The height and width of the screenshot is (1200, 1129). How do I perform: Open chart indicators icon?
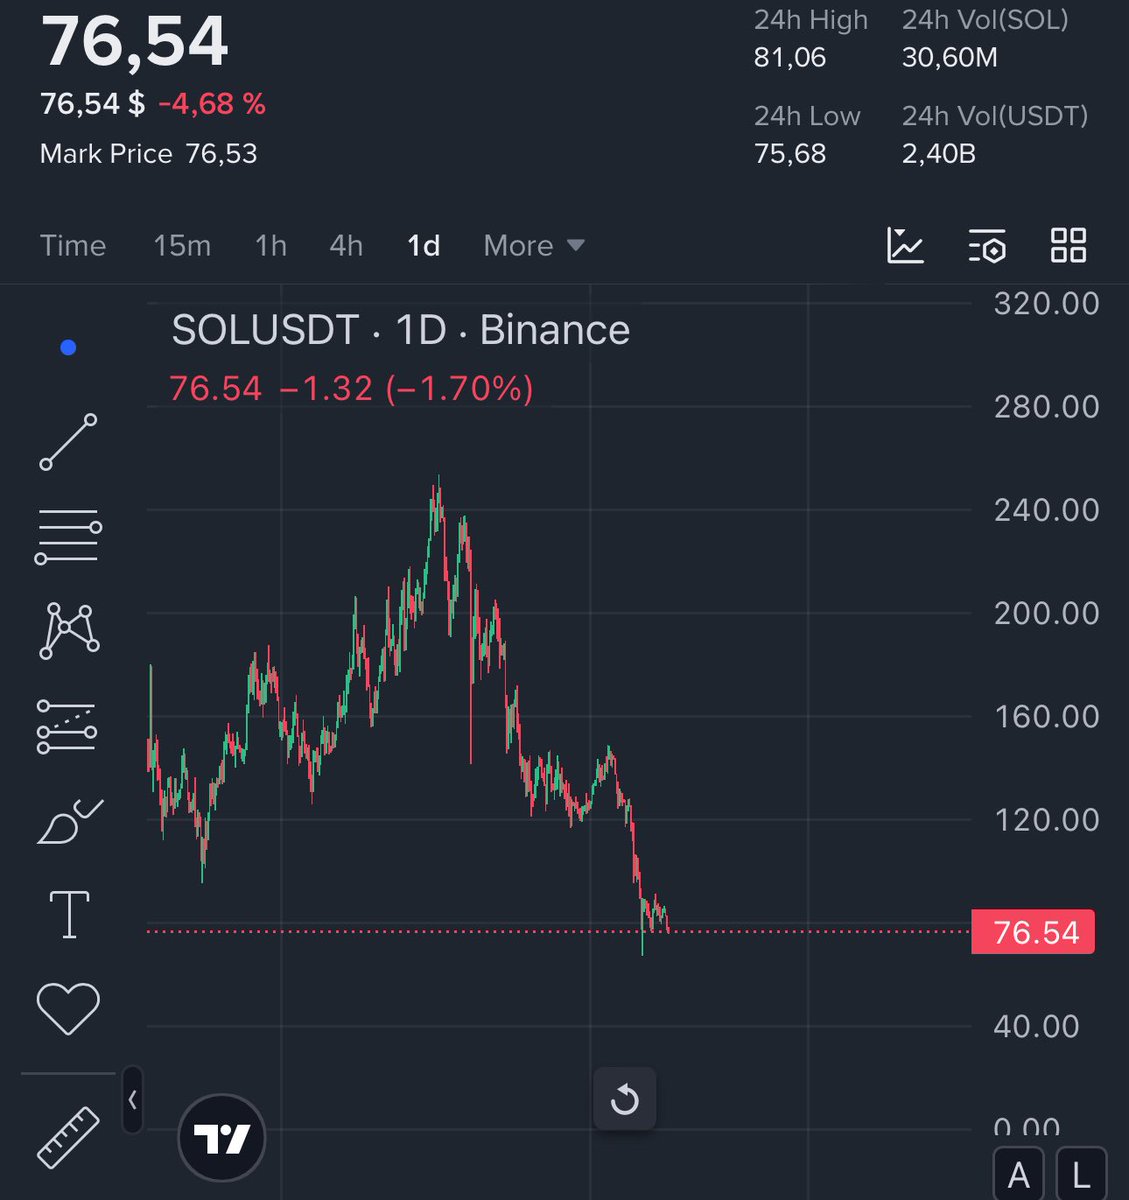click(905, 245)
